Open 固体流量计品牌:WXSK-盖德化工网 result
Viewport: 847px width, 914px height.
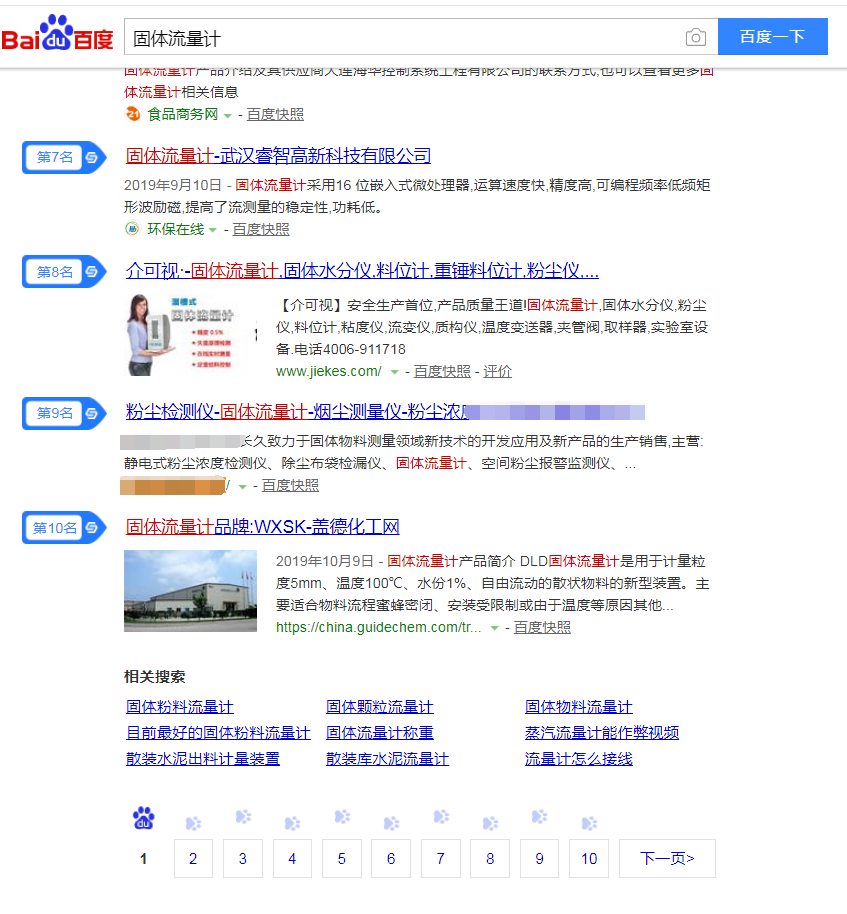(262, 527)
